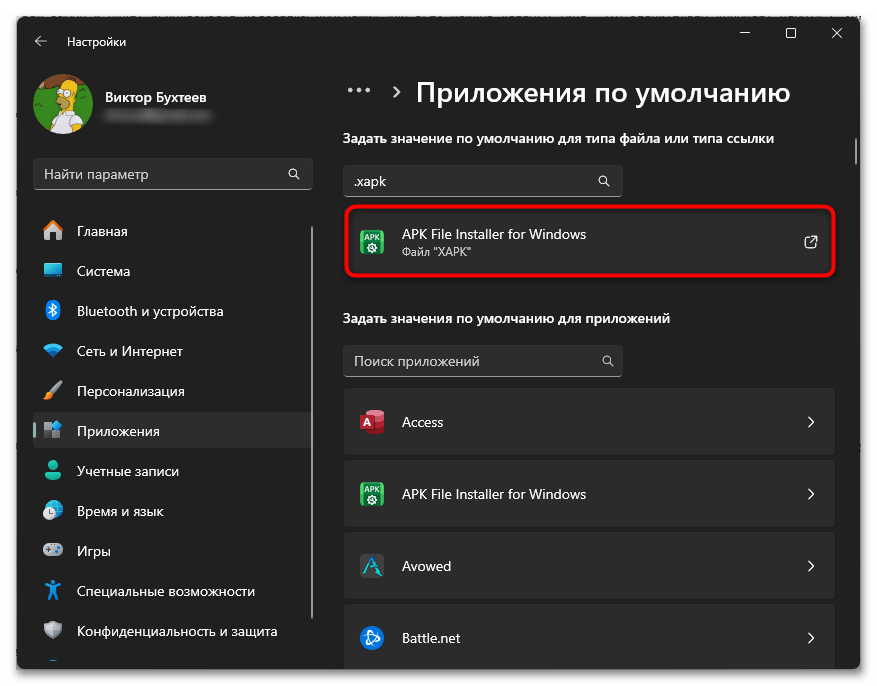Click the Специальные возможности accessibility icon
Screen dimensions: 877x686
[53, 591]
